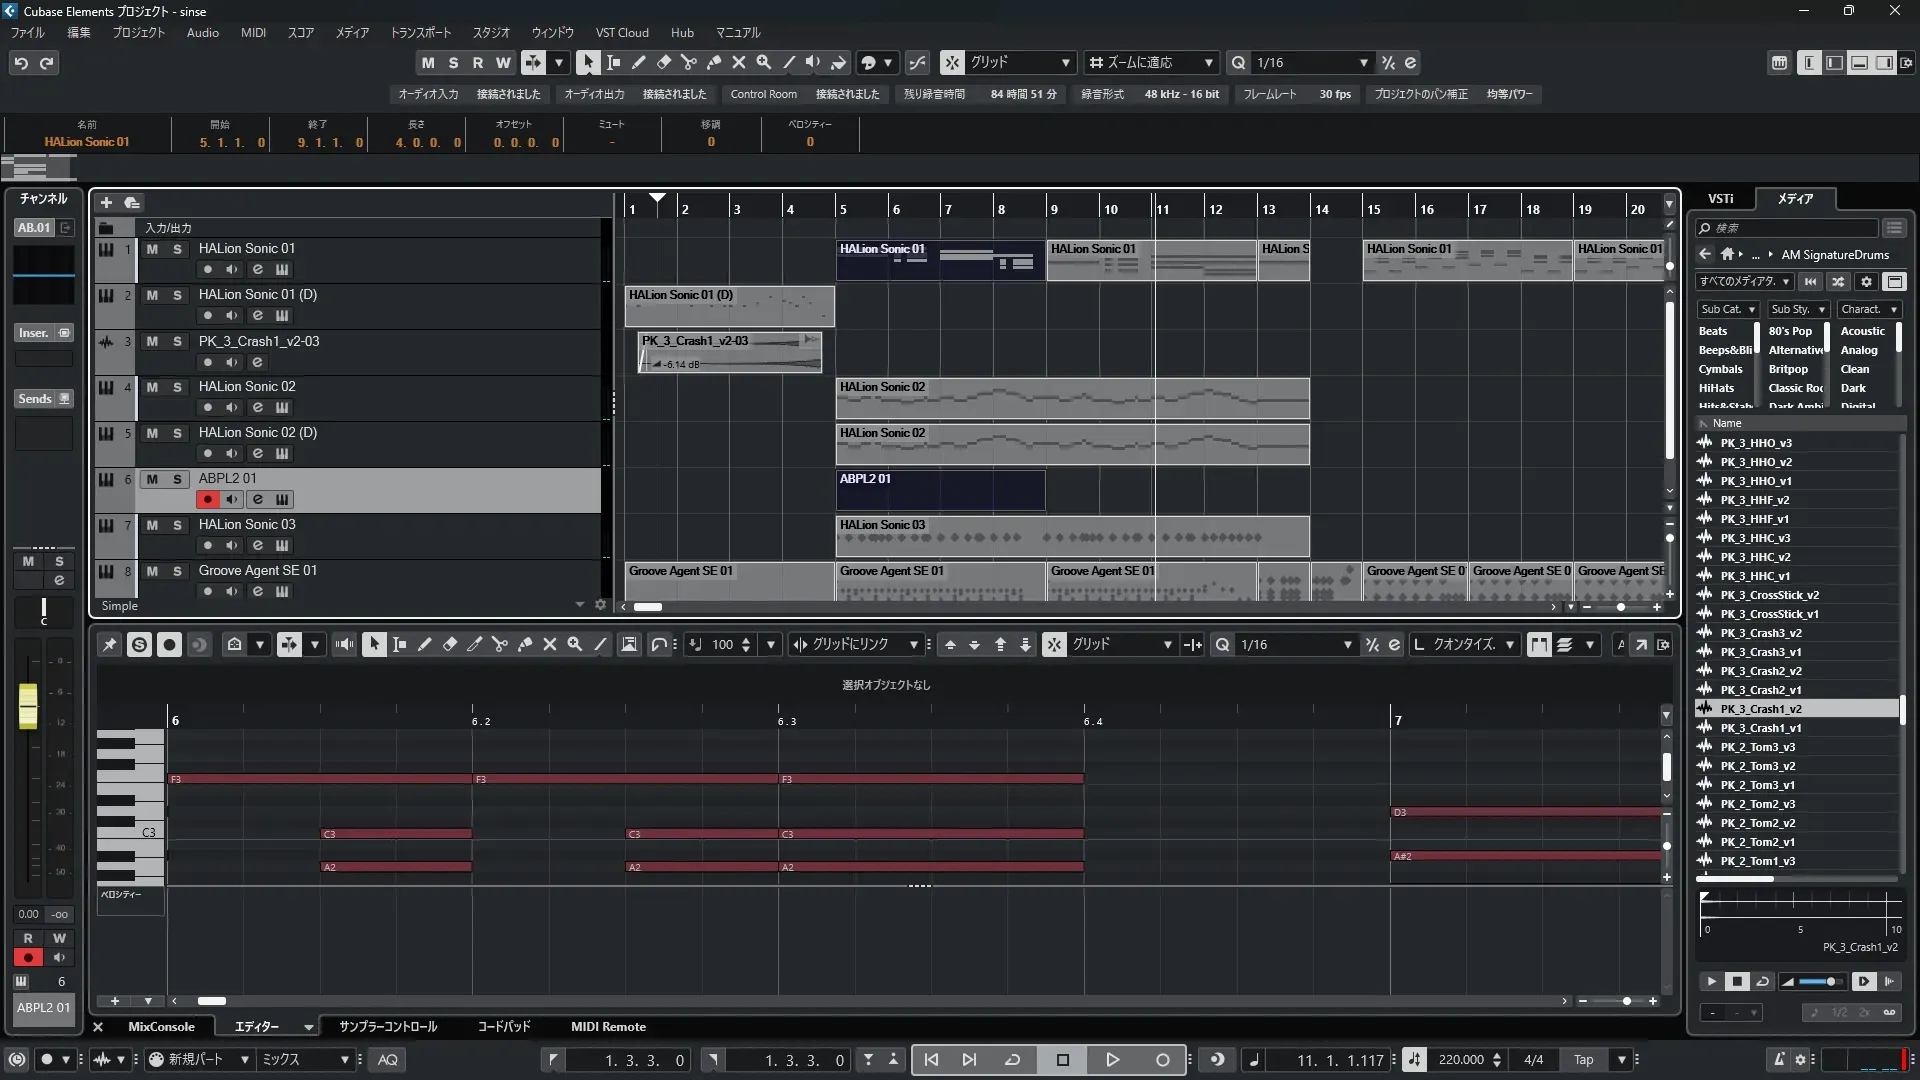Click the Start playback button in transport

[x=1112, y=1060]
